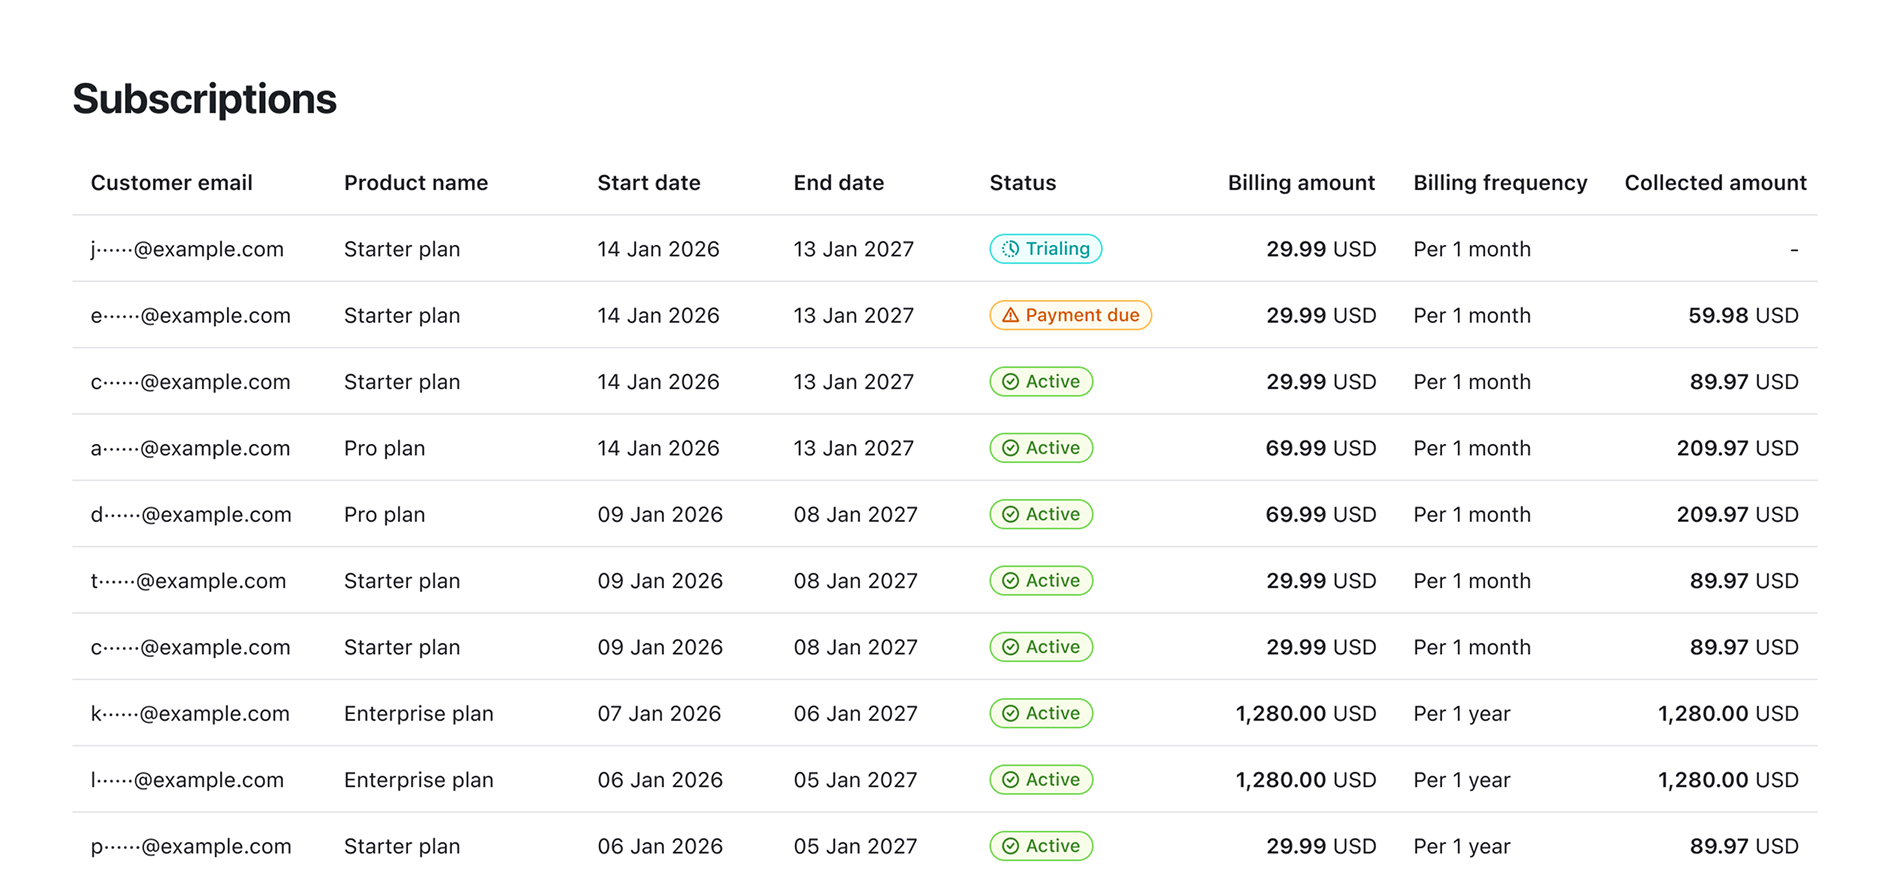Click 06 Jan 2026 start date for l······@example.com
This screenshot has height=872, width=1890.
pyautogui.click(x=660, y=780)
